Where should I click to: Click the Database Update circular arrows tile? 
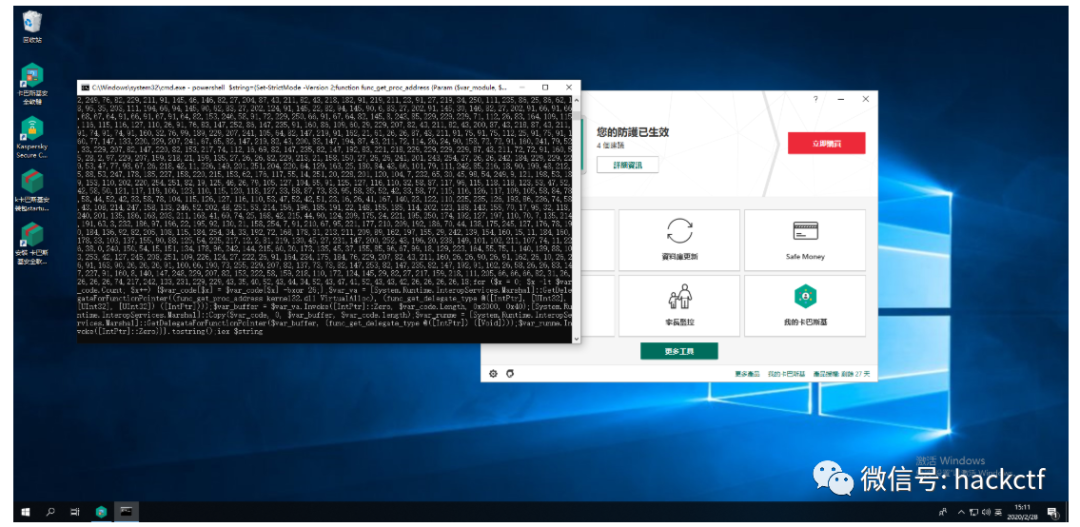[x=679, y=240]
